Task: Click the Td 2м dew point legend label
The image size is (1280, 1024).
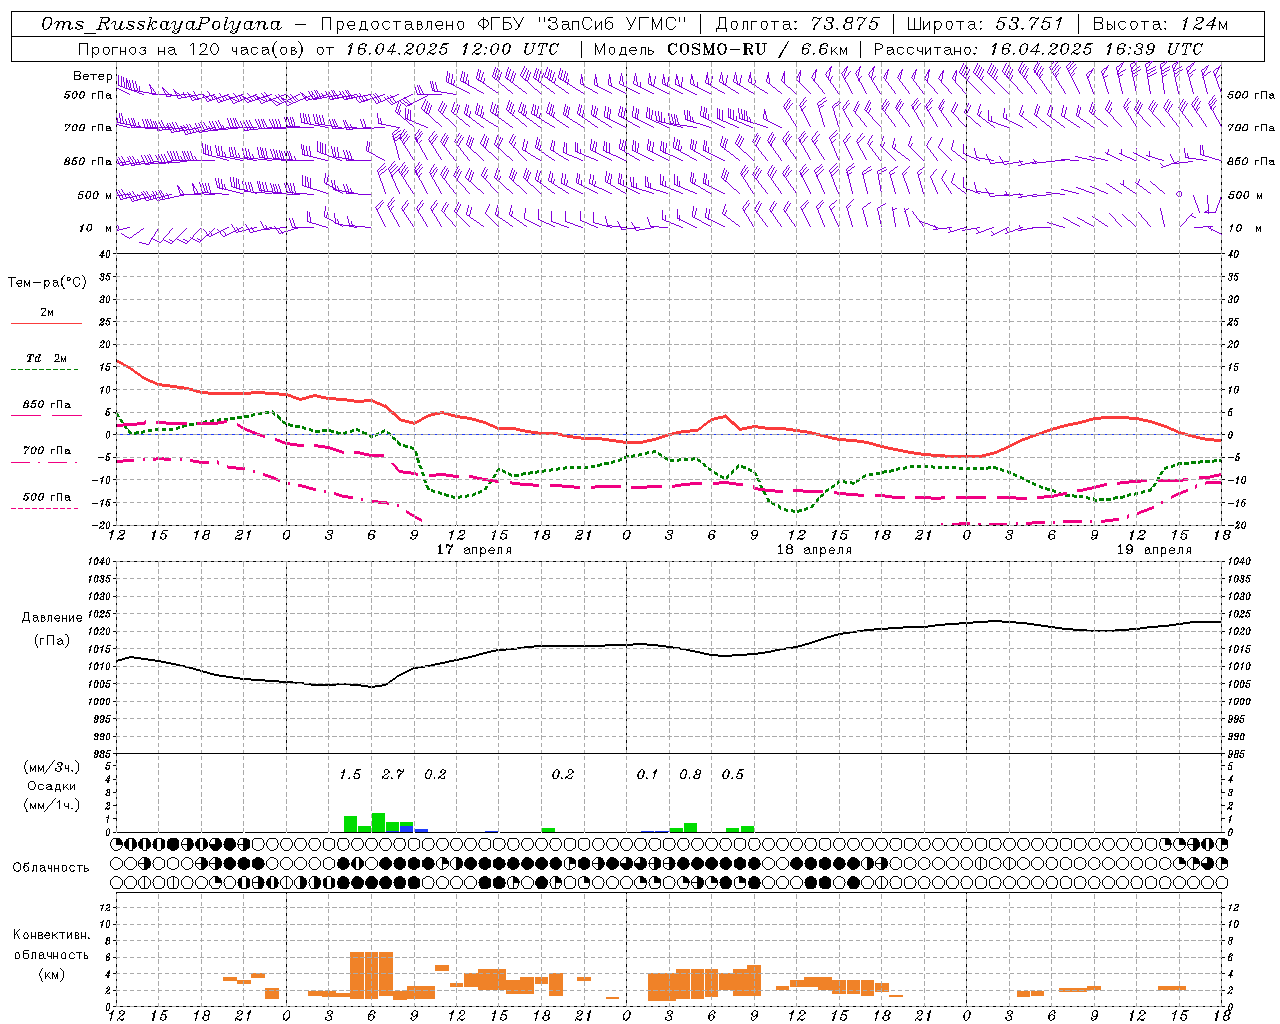Action: pyautogui.click(x=47, y=358)
